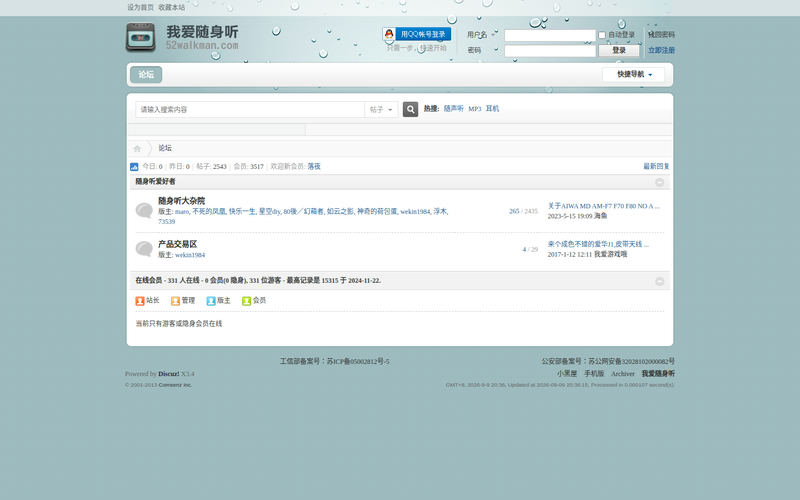Open the Comsenz Inc. footer link

[x=175, y=385]
